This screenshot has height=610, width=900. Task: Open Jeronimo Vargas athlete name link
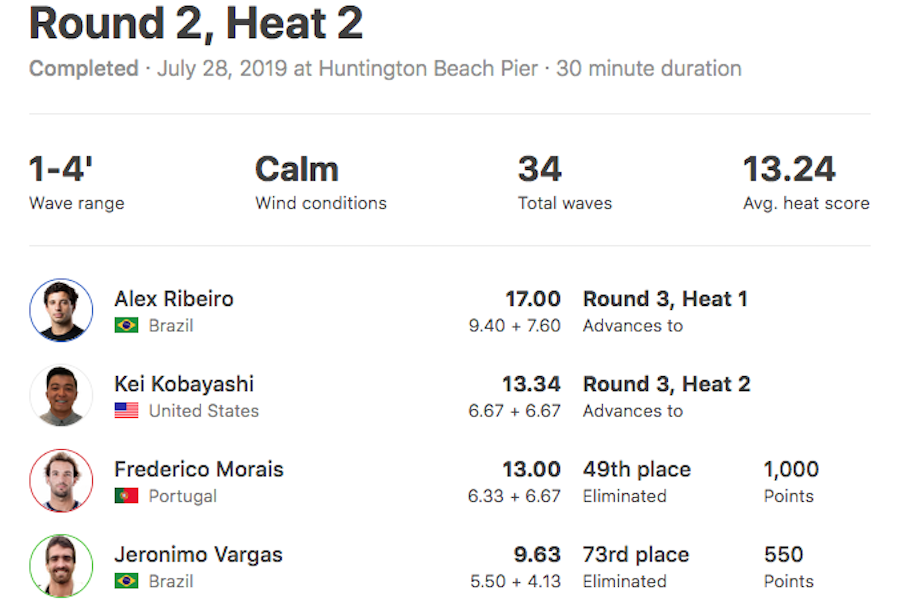click(199, 555)
